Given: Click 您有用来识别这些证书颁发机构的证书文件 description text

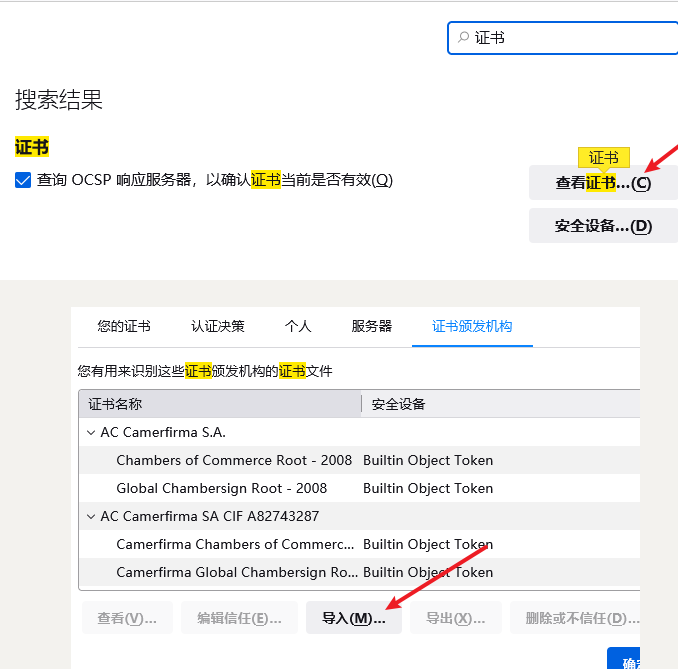Looking at the screenshot, I should pyautogui.click(x=205, y=371).
